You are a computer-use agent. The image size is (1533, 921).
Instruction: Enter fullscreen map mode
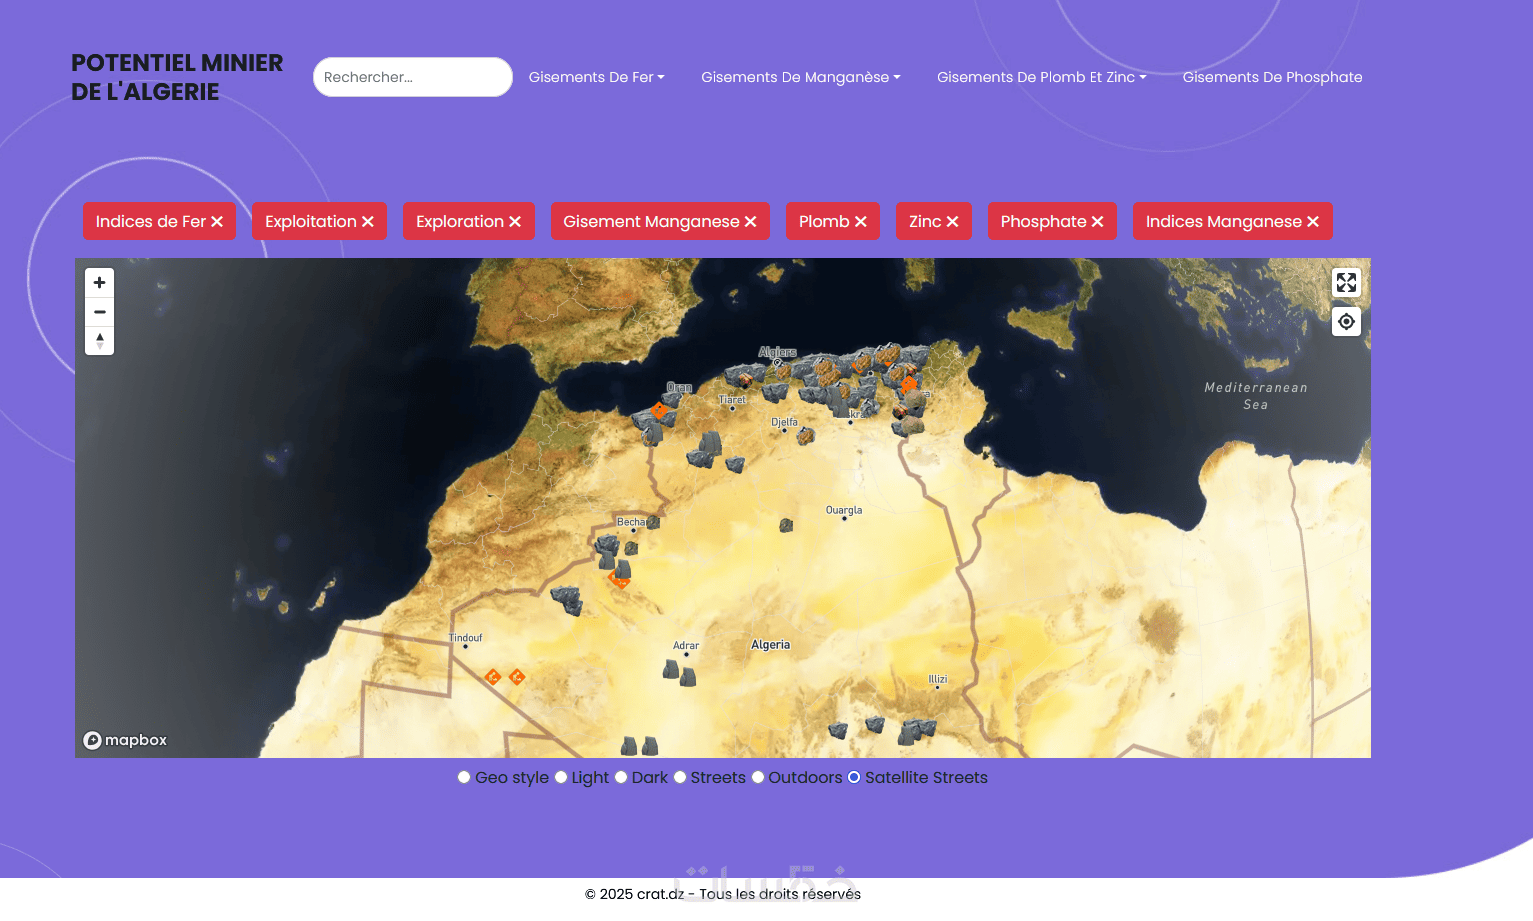[1346, 283]
